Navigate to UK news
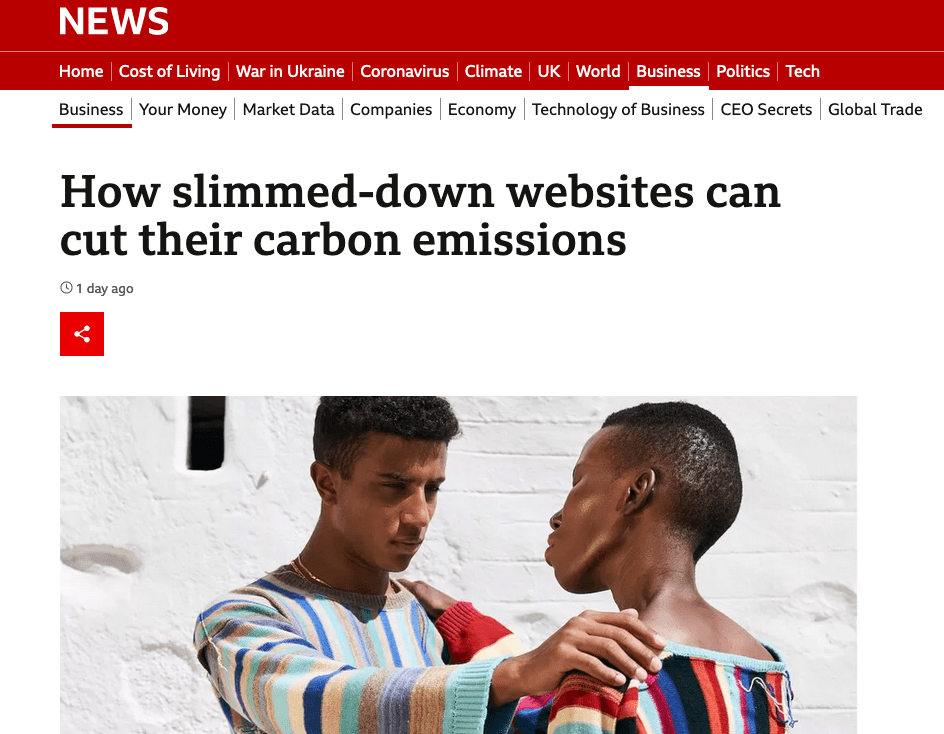Screen dimensions: 944x734 (549, 71)
